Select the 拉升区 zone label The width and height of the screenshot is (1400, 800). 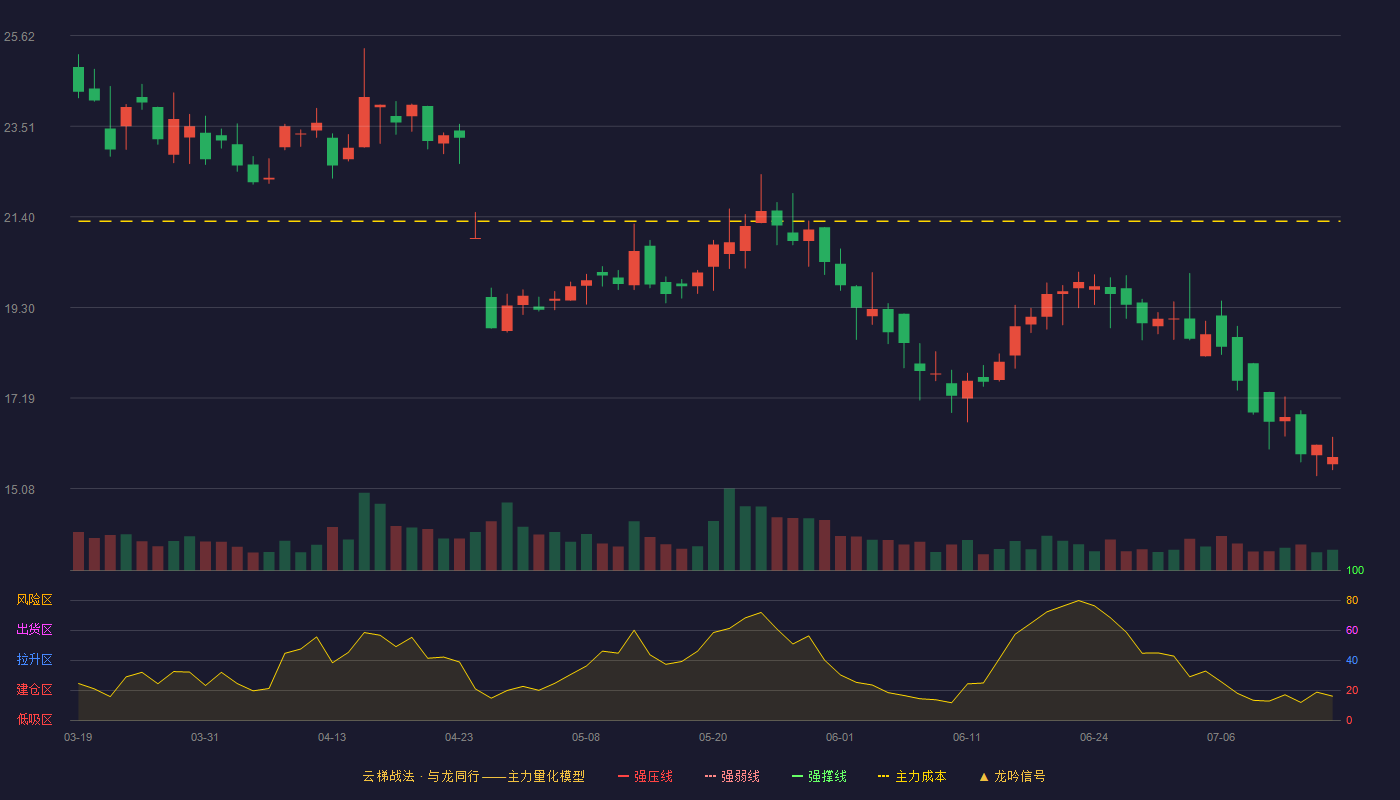click(34, 660)
